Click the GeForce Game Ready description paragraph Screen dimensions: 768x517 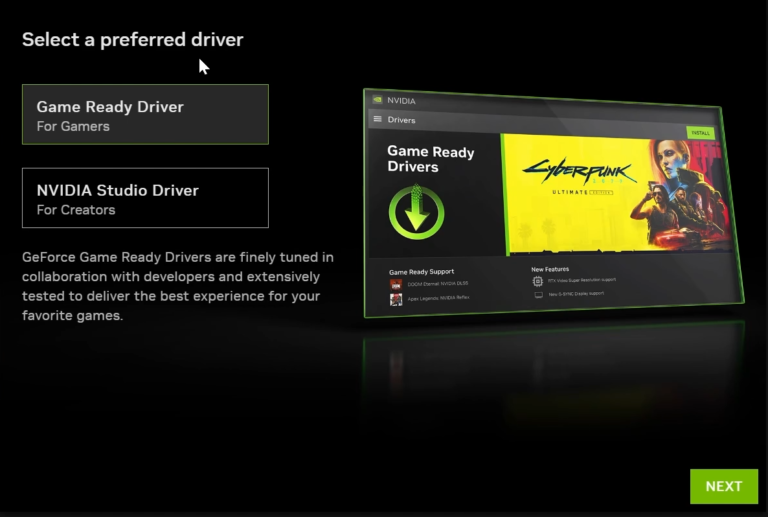pos(175,286)
